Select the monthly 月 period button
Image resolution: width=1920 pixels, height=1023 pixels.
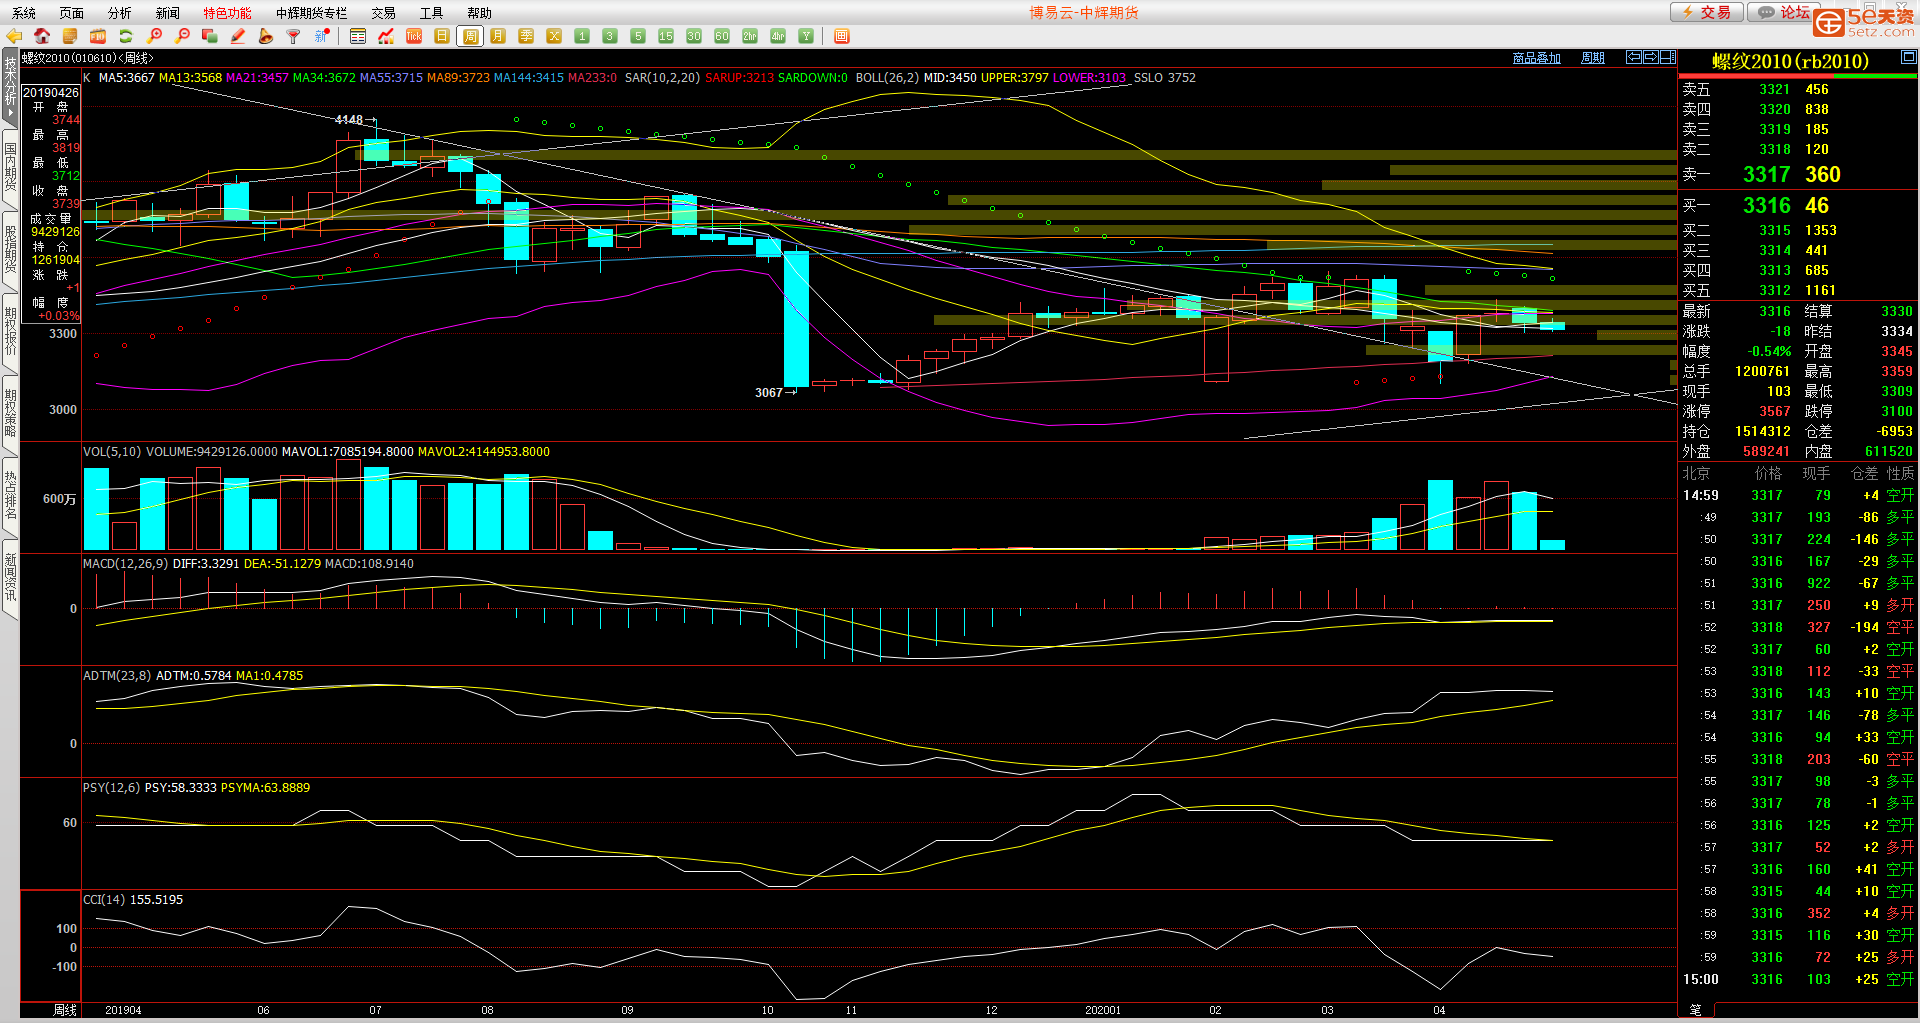pos(498,36)
